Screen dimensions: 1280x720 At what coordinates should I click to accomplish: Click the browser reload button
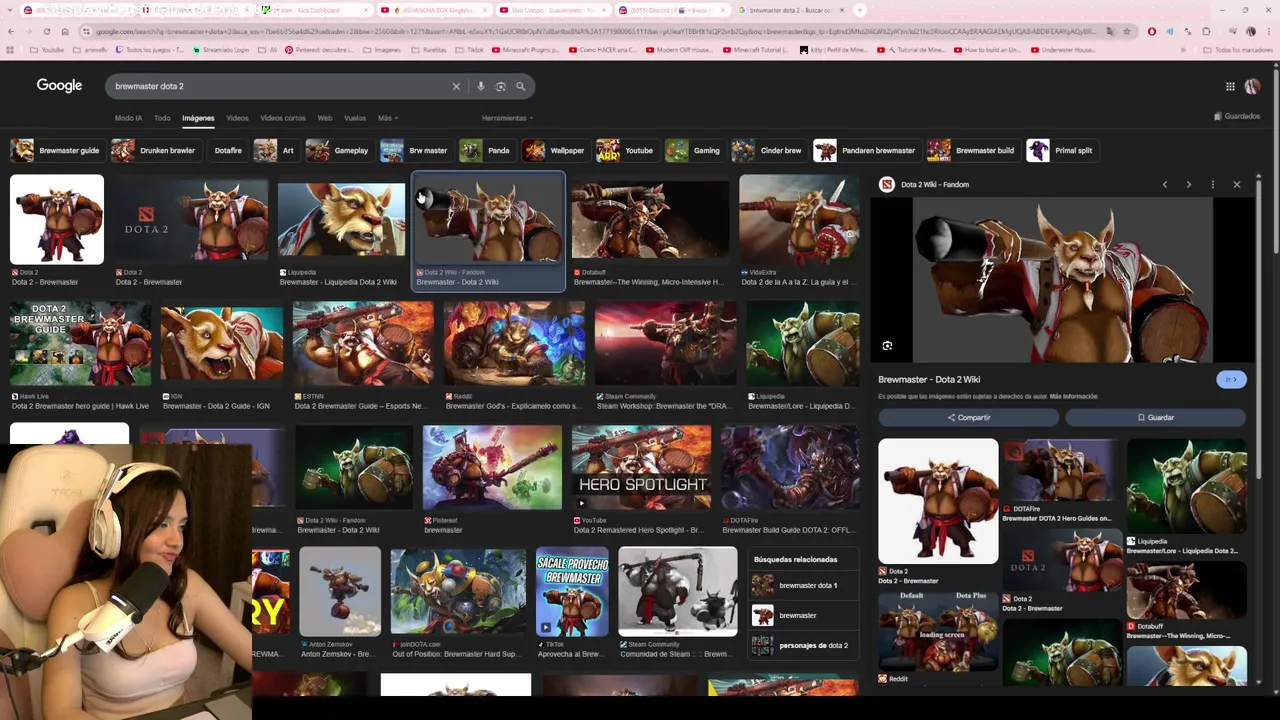pyautogui.click(x=47, y=31)
